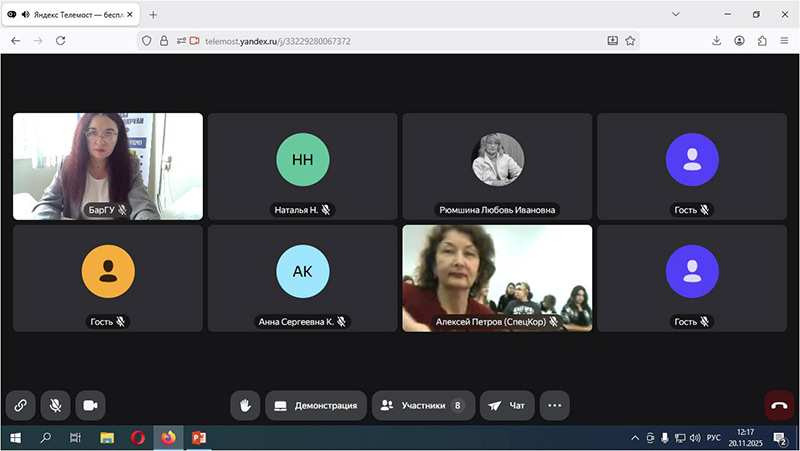Click the Демонстрация screen share button
Viewport: 800px width, 451px height.
pos(316,405)
